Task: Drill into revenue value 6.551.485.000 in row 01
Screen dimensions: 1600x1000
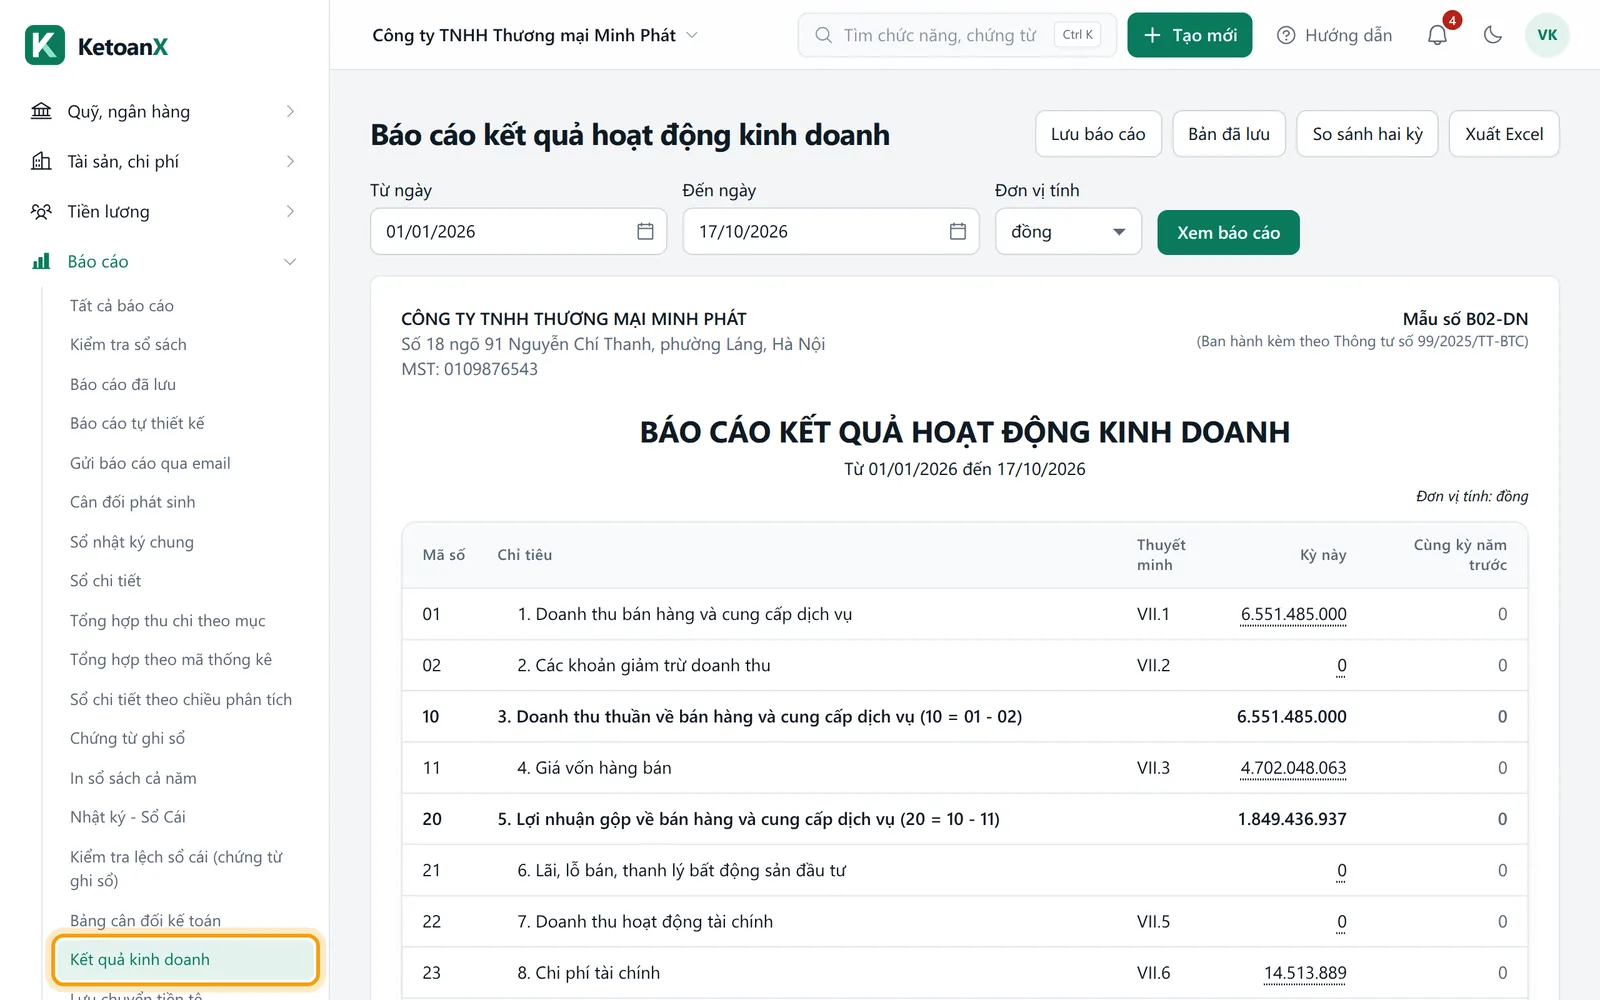Action: tap(1293, 614)
